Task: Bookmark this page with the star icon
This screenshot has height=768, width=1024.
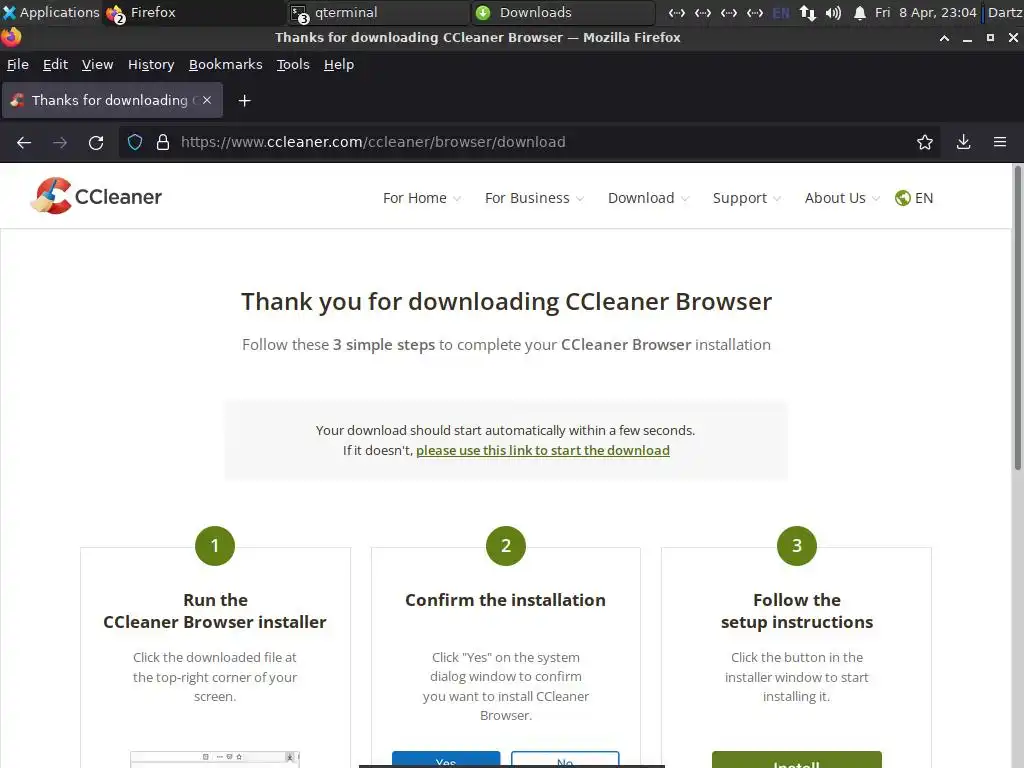Action: [x=925, y=142]
